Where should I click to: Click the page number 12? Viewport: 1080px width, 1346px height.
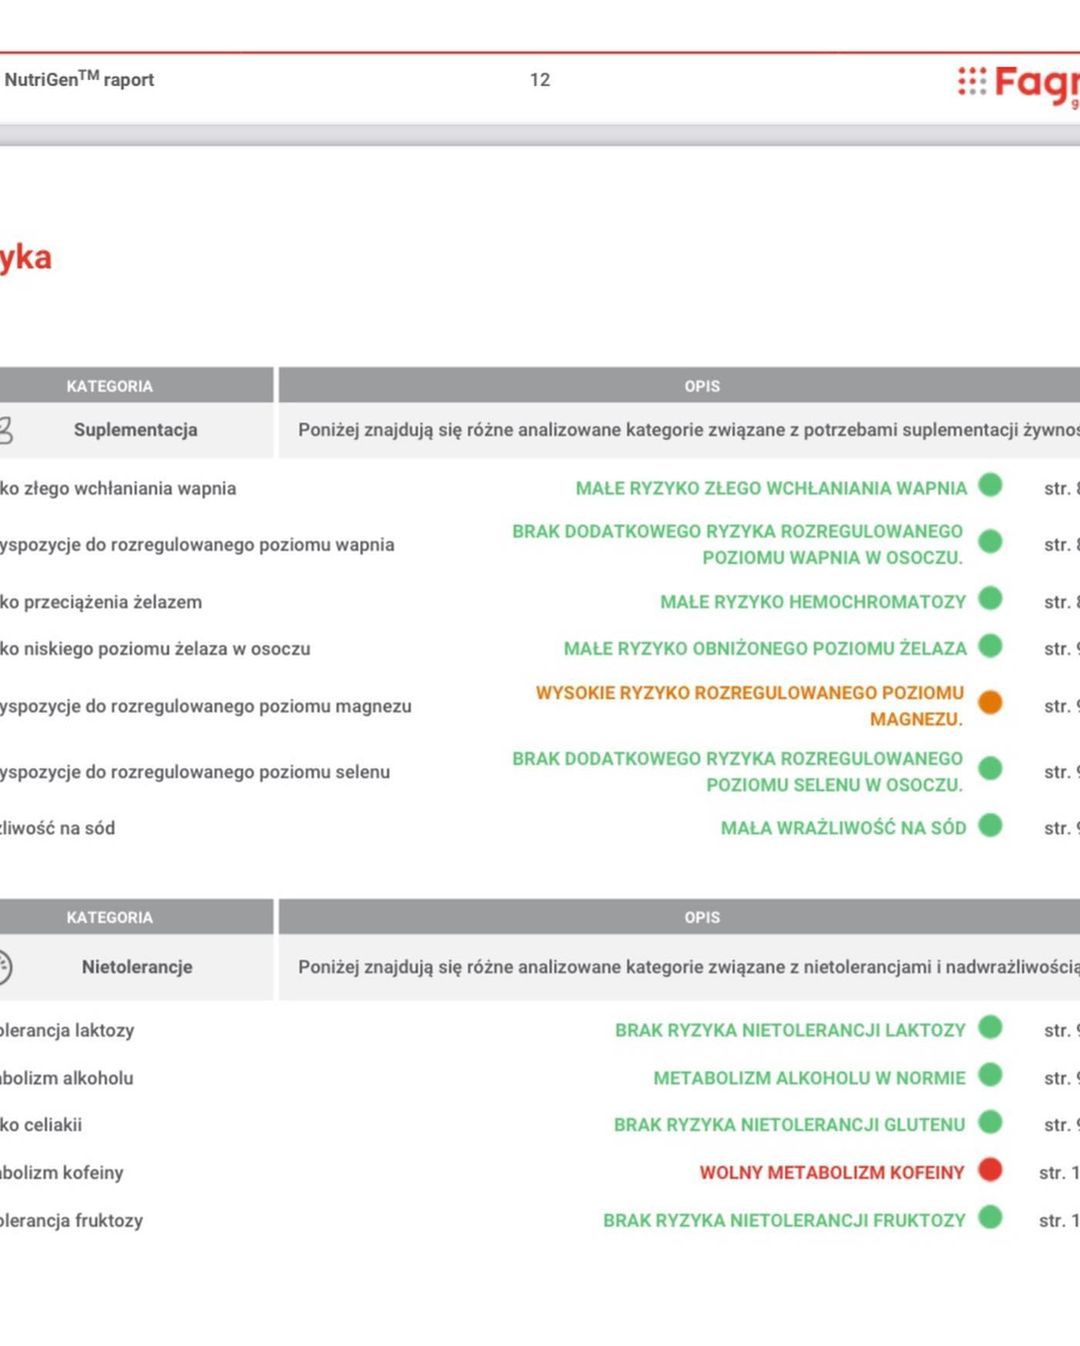click(x=540, y=80)
